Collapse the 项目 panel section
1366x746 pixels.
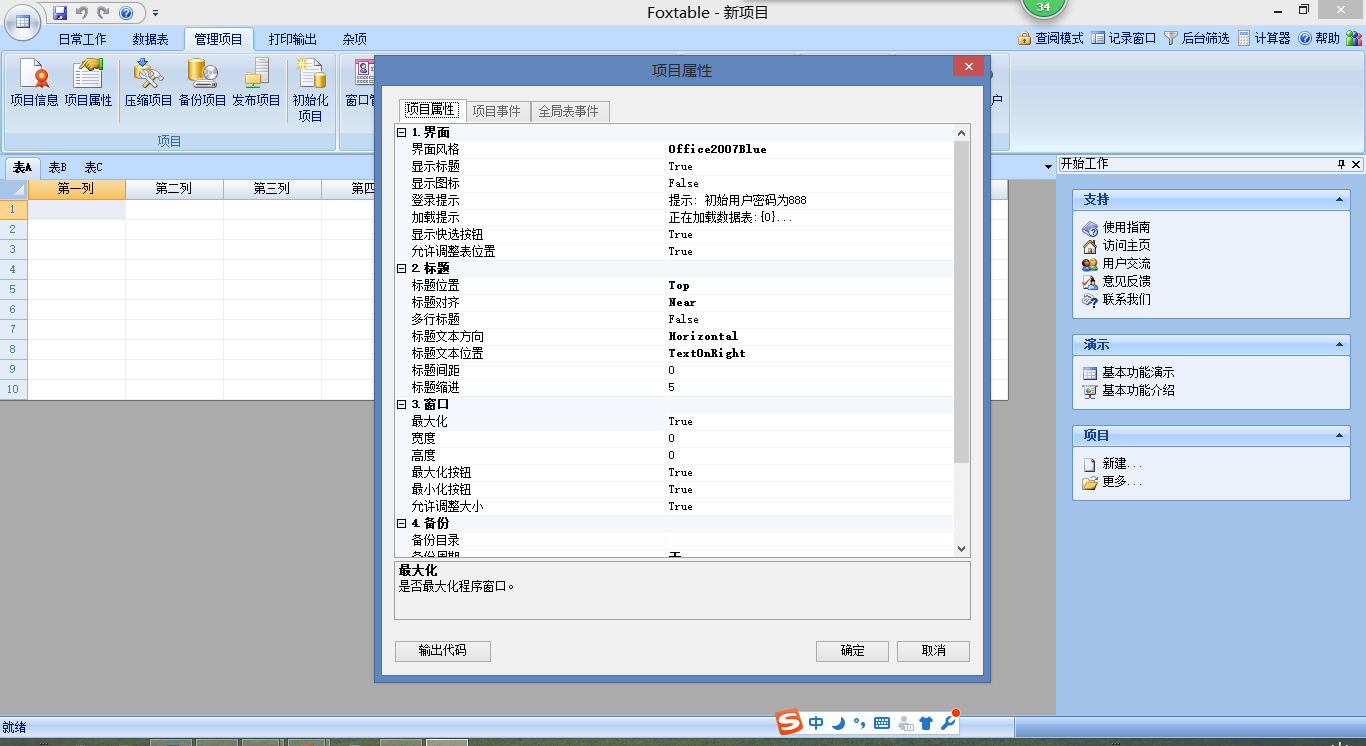click(x=1339, y=436)
